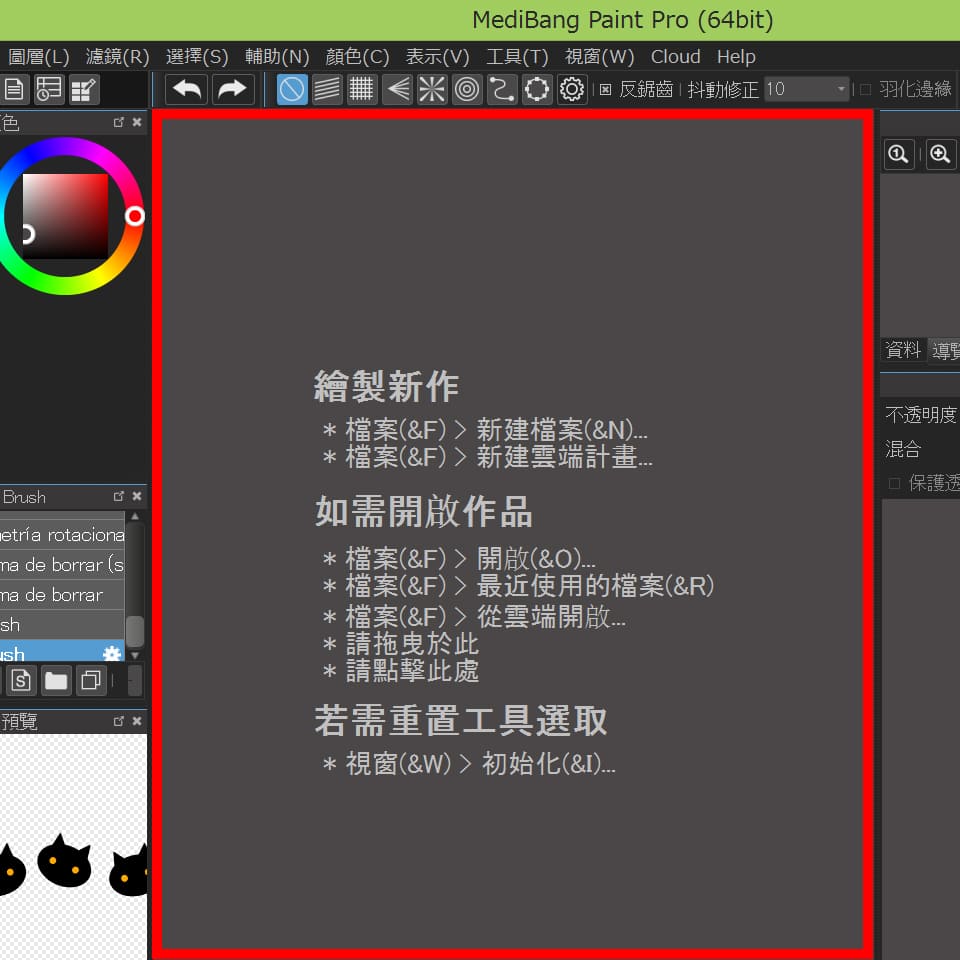
Task: Select the ellipse snap guide
Action: (x=537, y=89)
